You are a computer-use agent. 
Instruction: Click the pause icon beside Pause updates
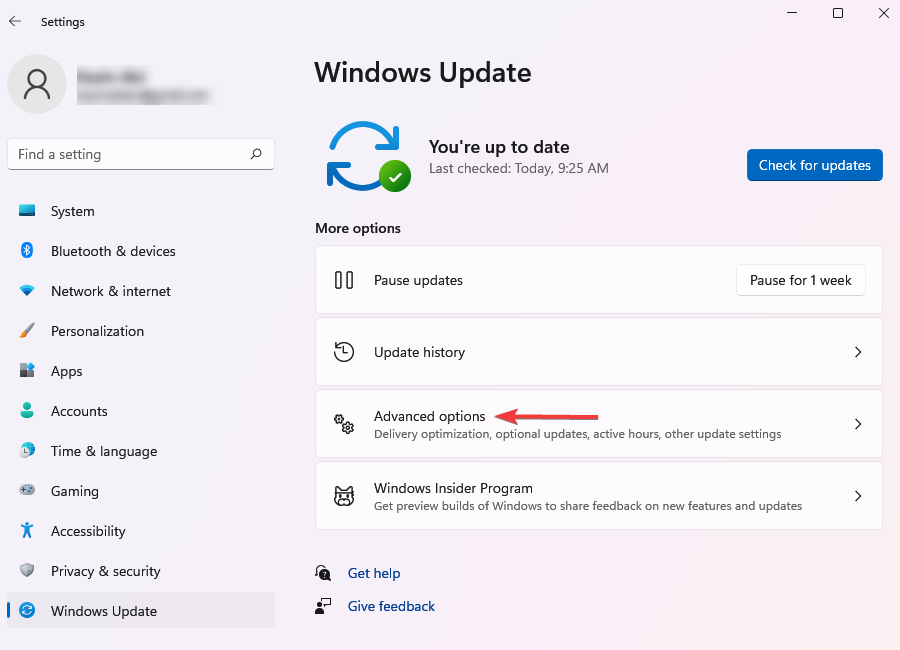[x=344, y=280]
